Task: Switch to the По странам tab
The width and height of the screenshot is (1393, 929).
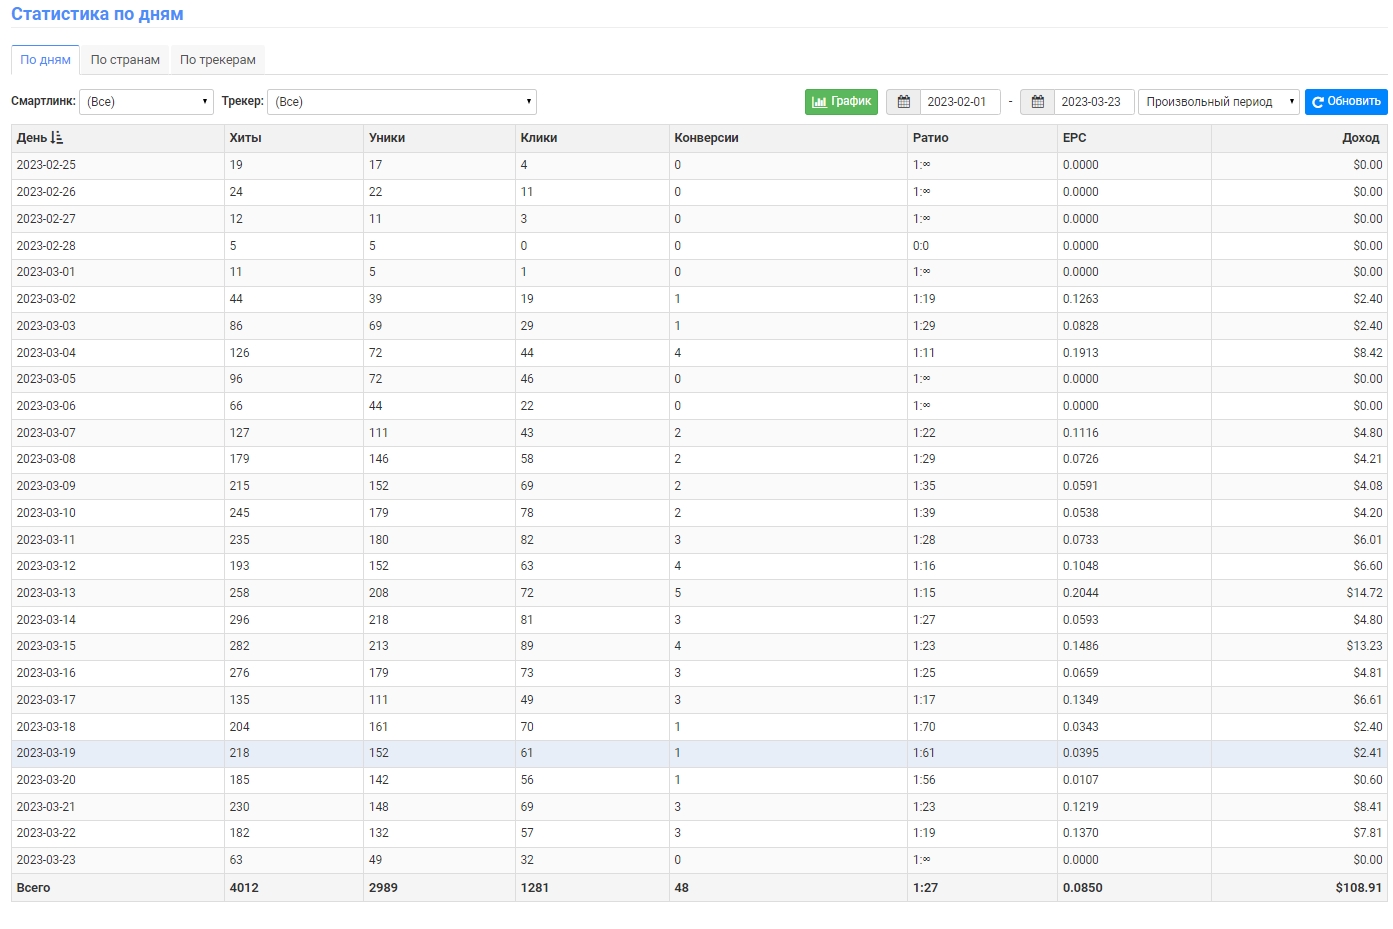Action: 125,60
